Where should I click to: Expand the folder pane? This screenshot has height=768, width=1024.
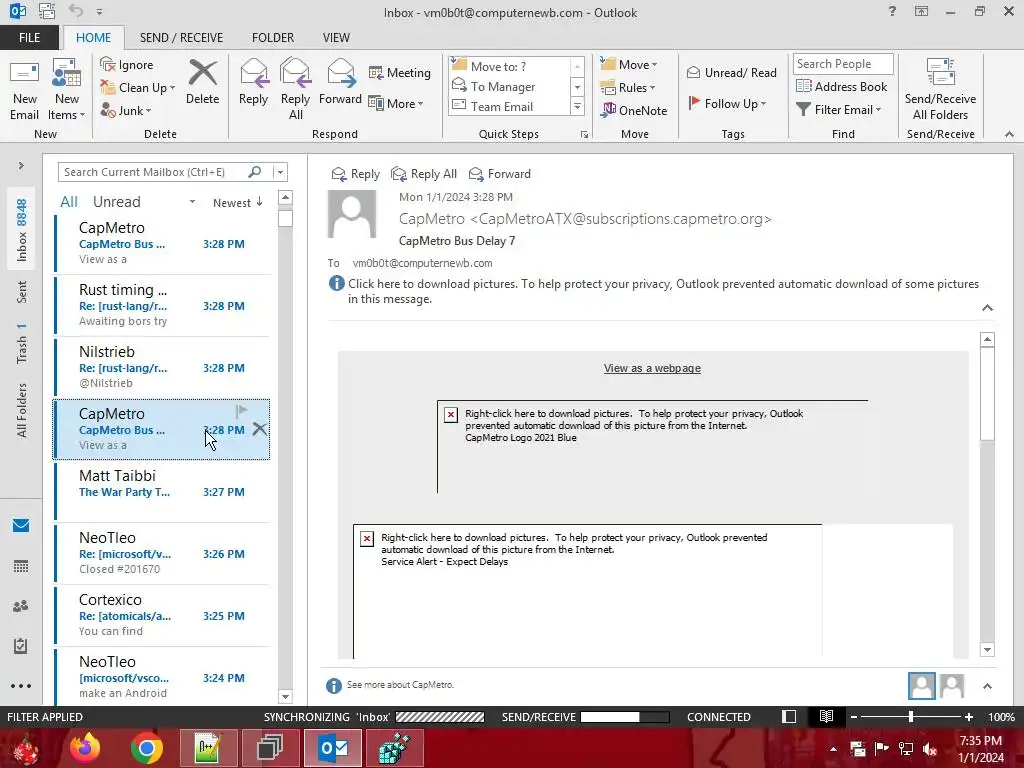point(21,166)
